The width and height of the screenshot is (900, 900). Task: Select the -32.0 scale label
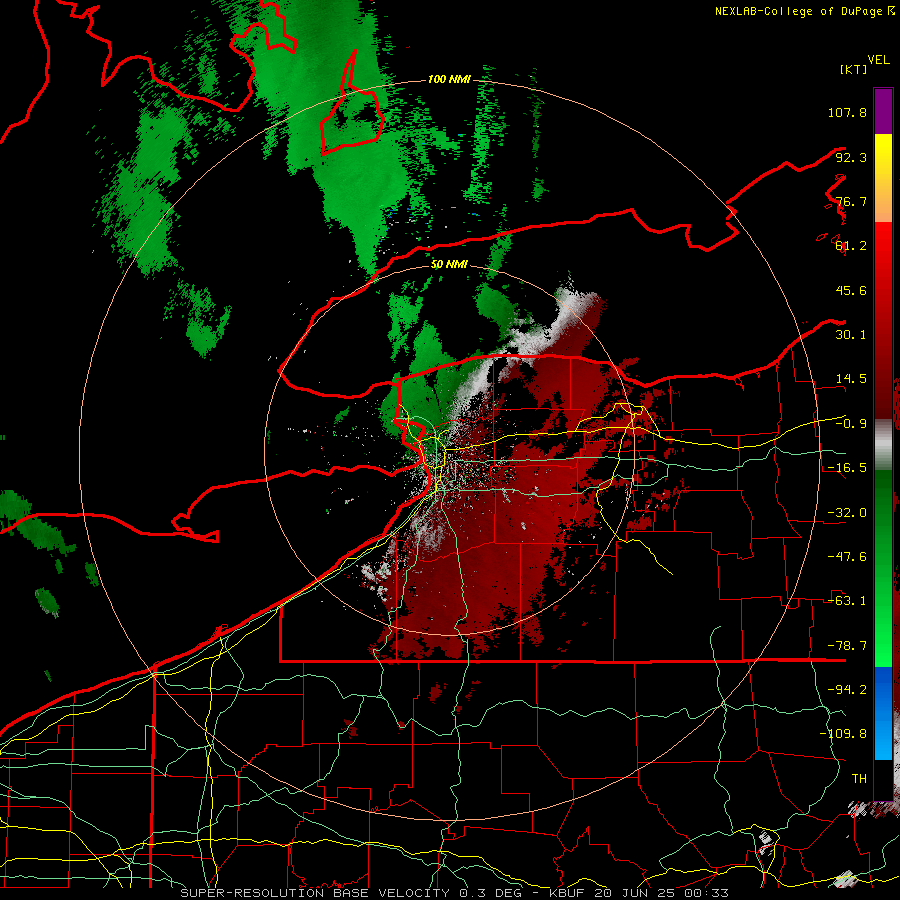pos(847,513)
